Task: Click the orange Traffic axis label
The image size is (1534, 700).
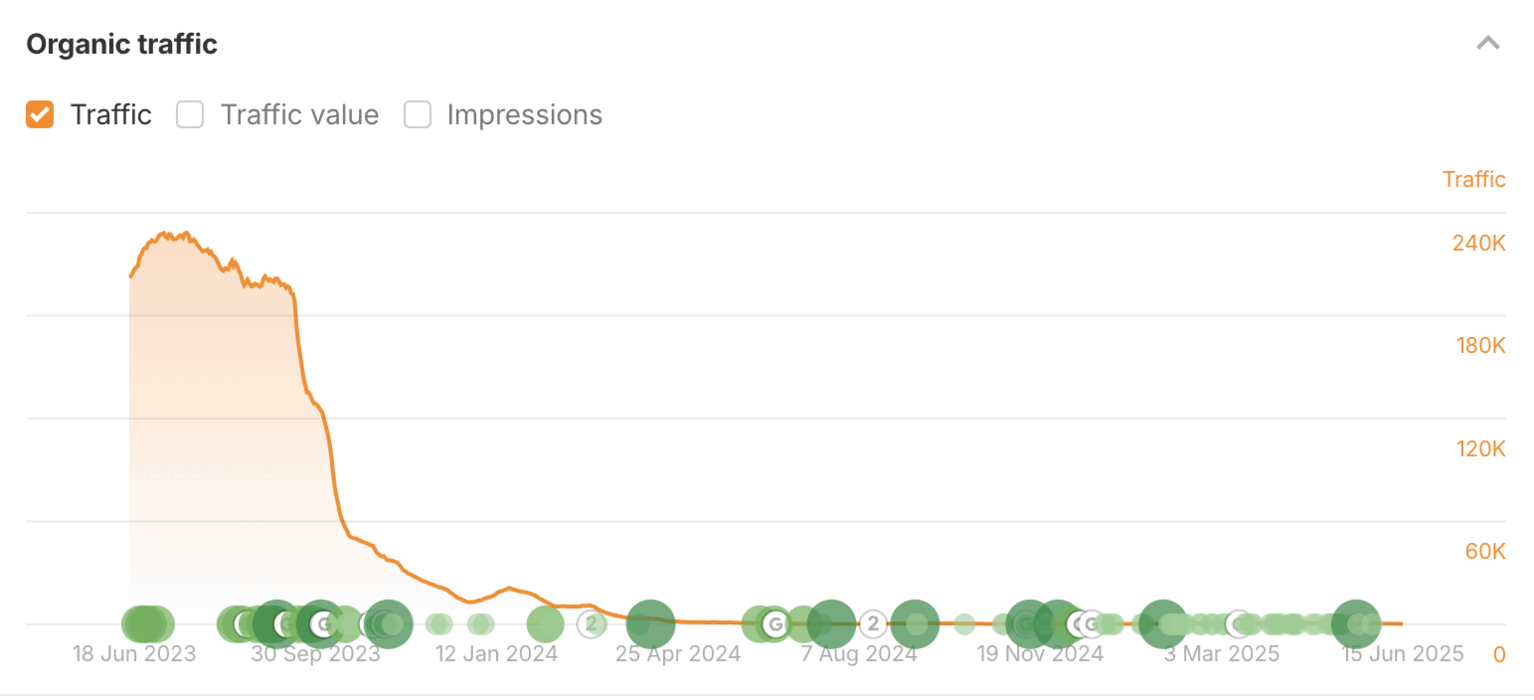Action: tap(1473, 180)
